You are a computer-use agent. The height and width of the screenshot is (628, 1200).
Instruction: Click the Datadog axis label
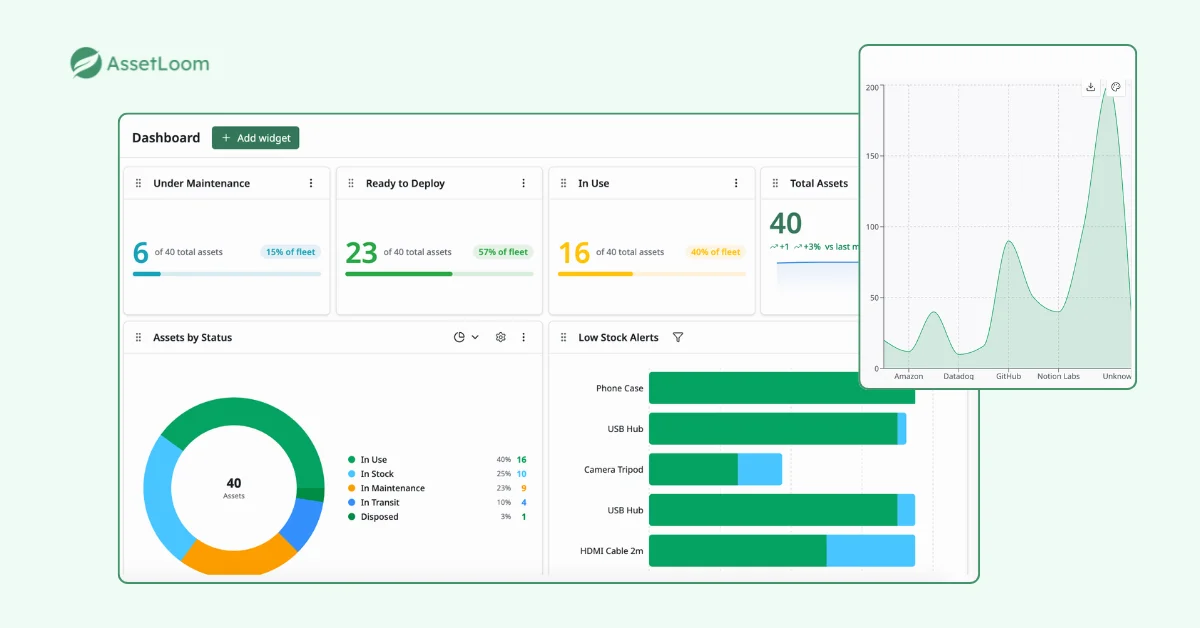pyautogui.click(x=958, y=376)
